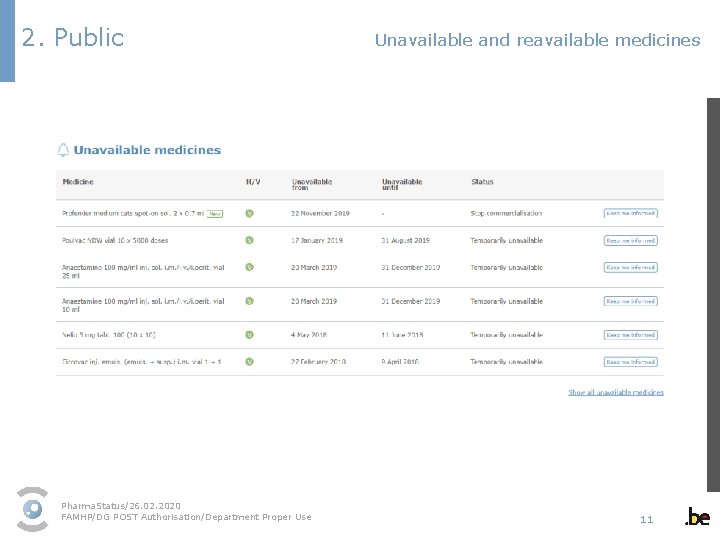Viewport: 720px width, 540px height.
Task: Click the Nelio unavailable-from date 4 May
Action: pos(309,335)
